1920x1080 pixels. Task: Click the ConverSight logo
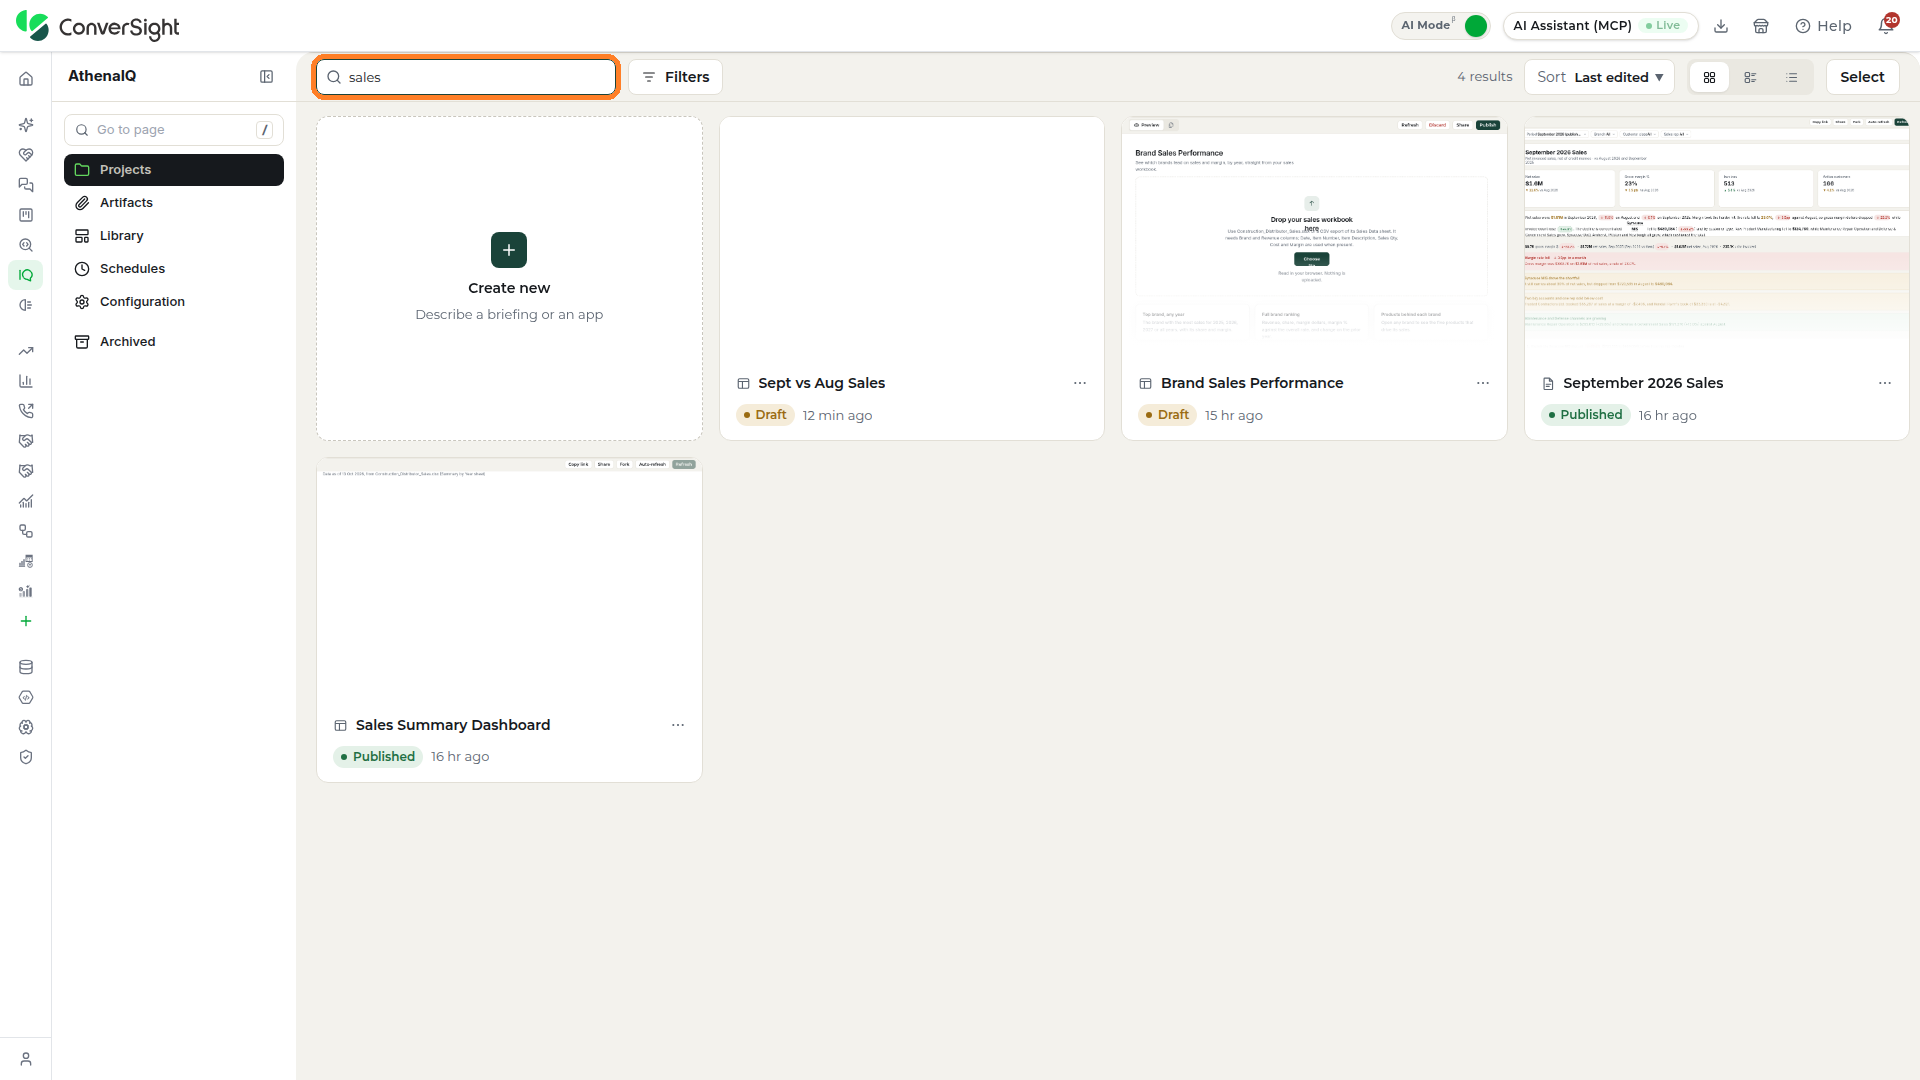[98, 26]
